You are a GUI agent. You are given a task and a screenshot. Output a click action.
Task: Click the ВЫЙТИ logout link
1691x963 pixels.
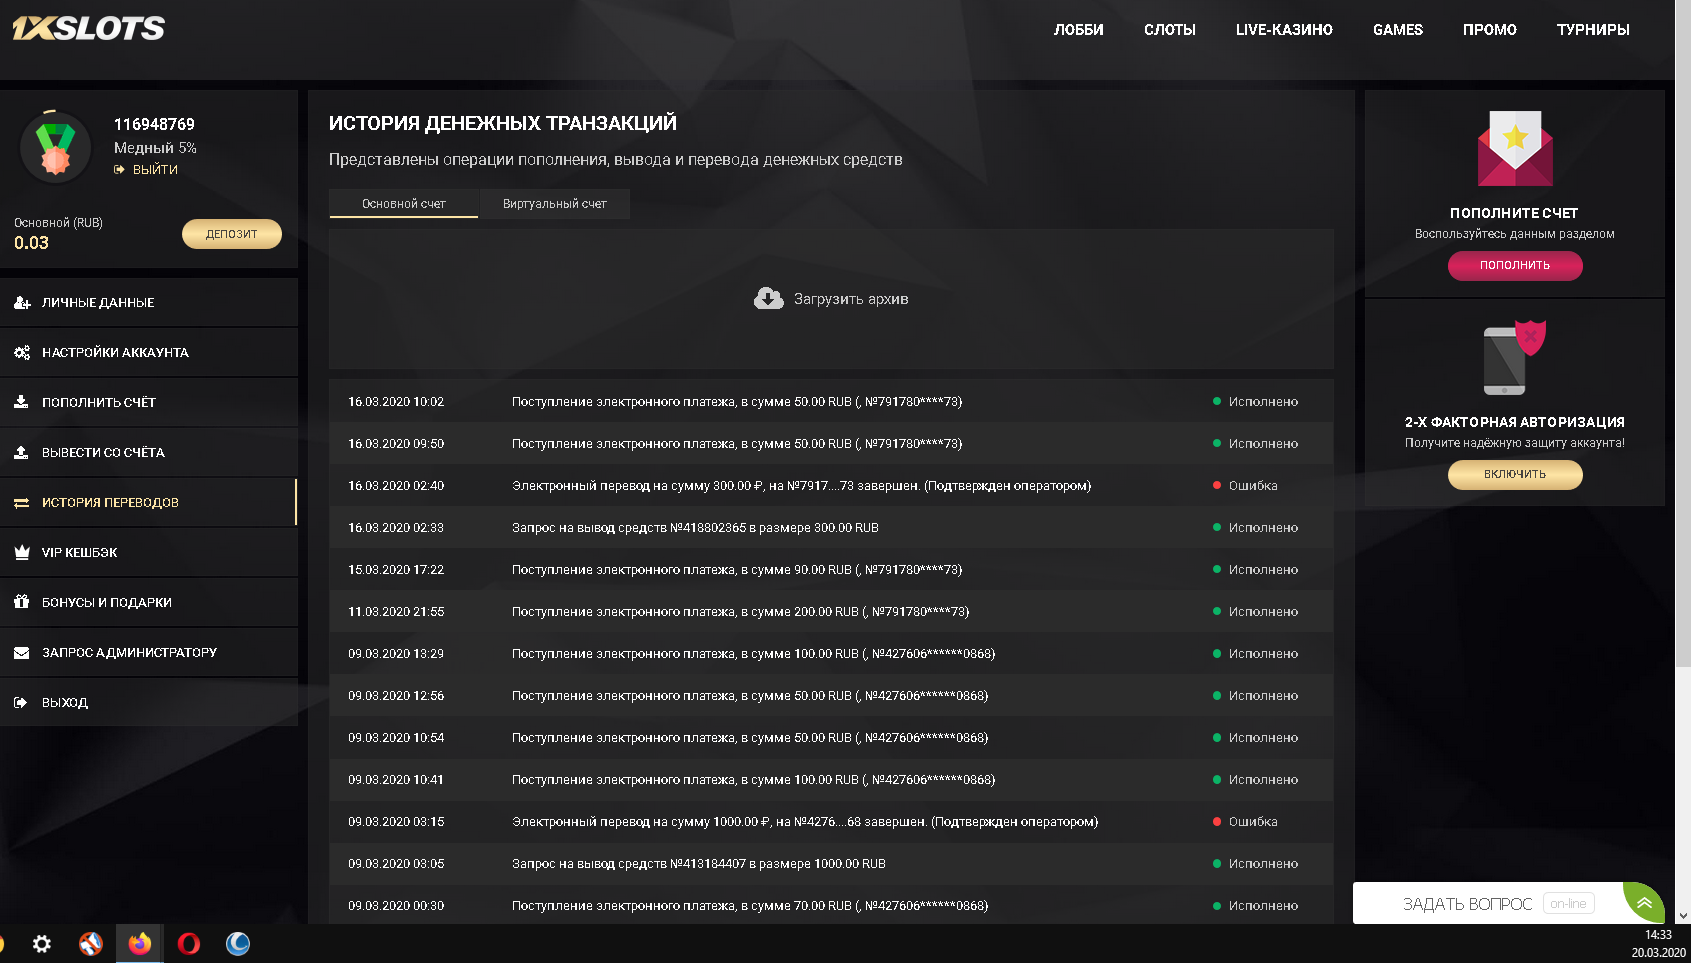pyautogui.click(x=155, y=170)
